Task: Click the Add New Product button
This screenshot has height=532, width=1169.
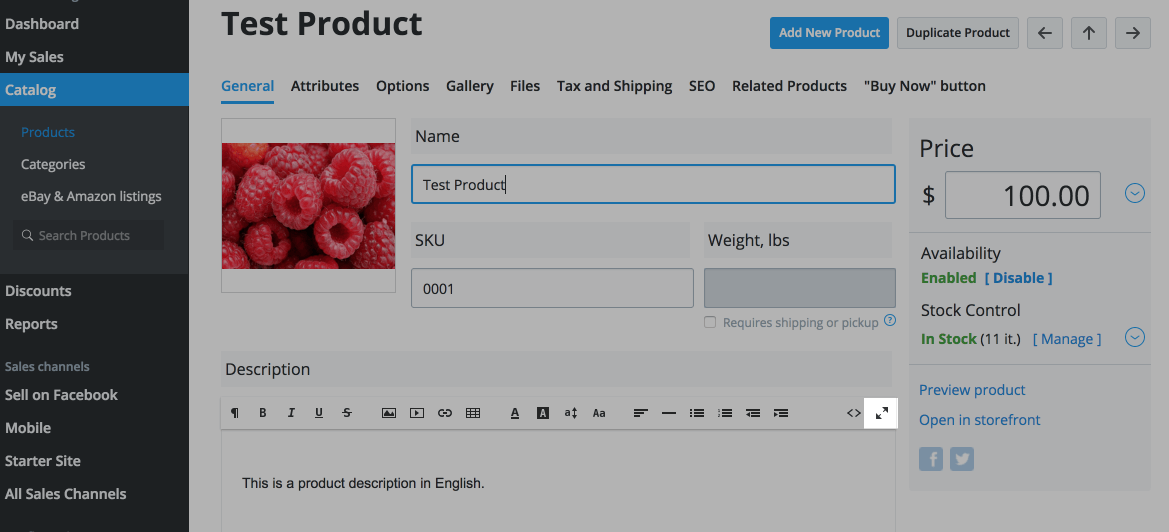Action: (x=829, y=33)
